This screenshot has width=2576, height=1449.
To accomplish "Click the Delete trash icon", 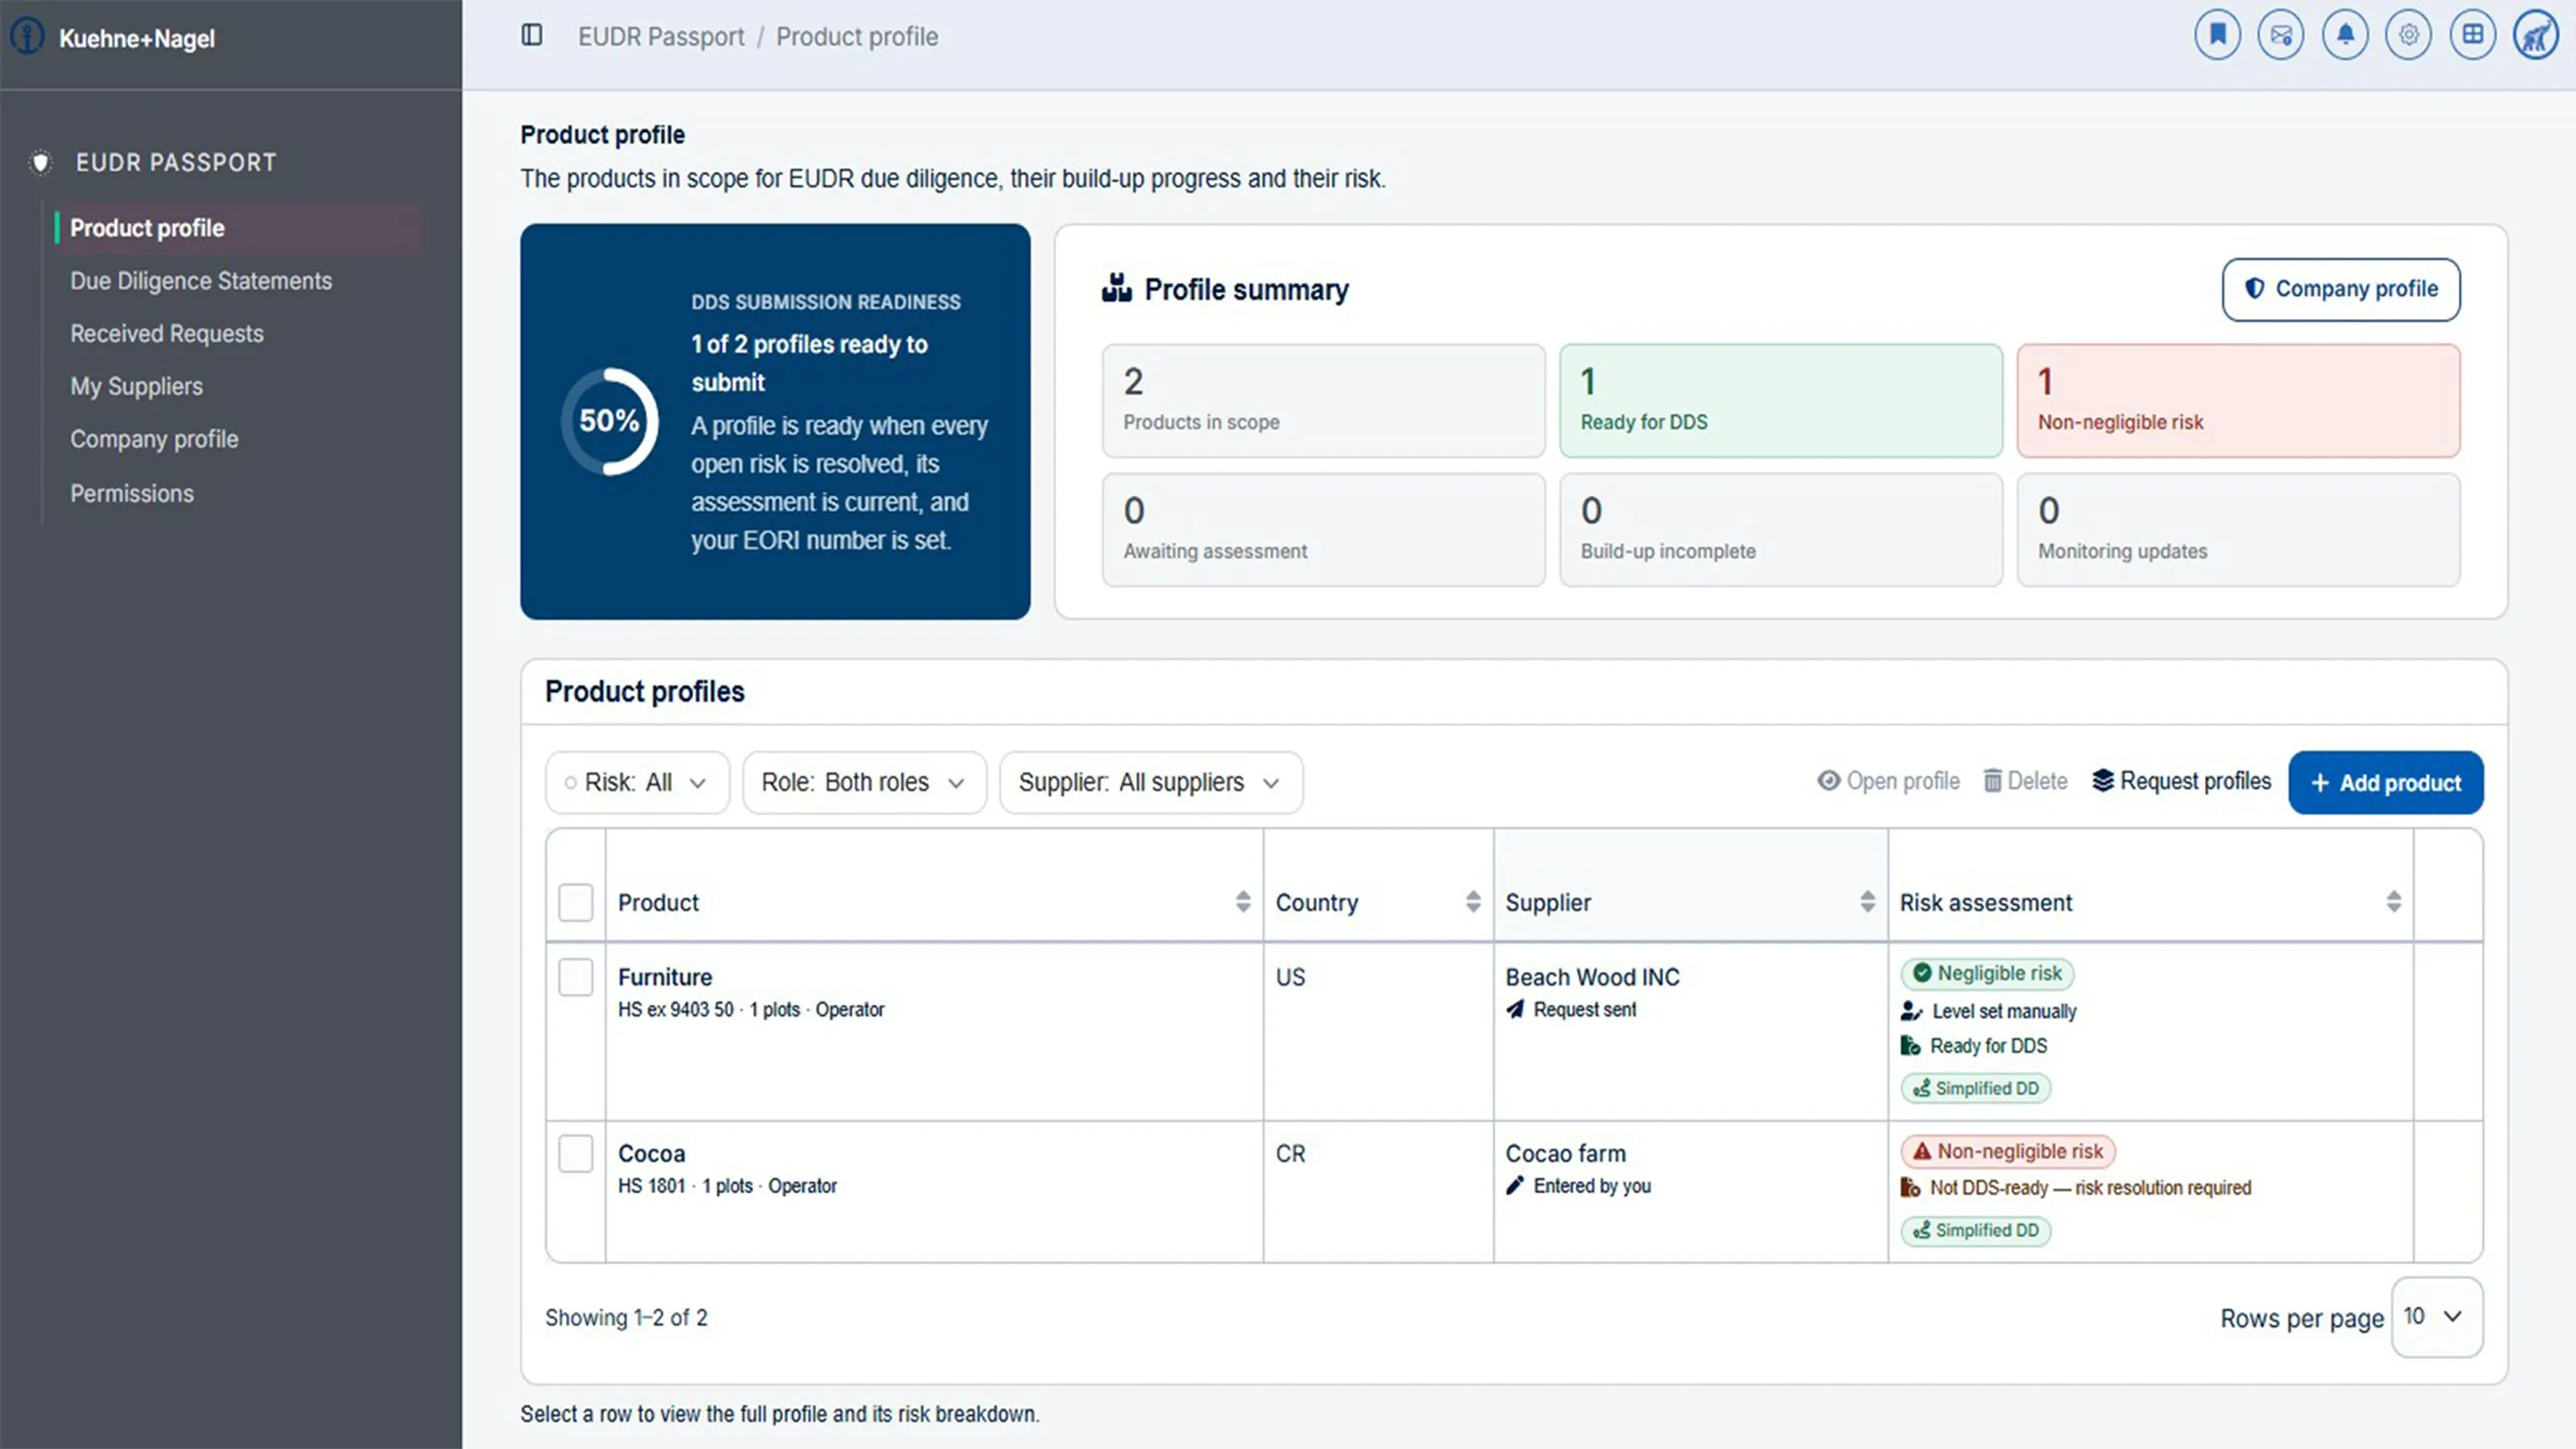I will [x=1992, y=781].
